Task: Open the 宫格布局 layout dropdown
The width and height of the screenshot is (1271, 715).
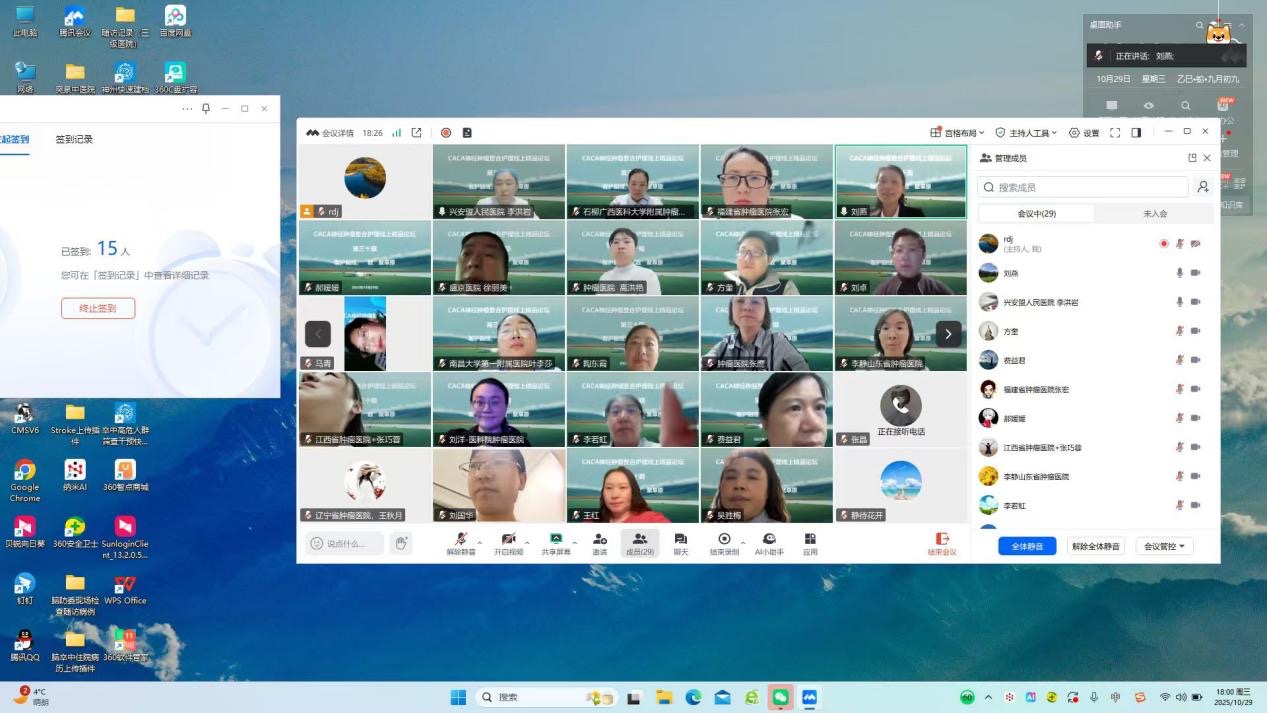Action: pyautogui.click(x=957, y=133)
